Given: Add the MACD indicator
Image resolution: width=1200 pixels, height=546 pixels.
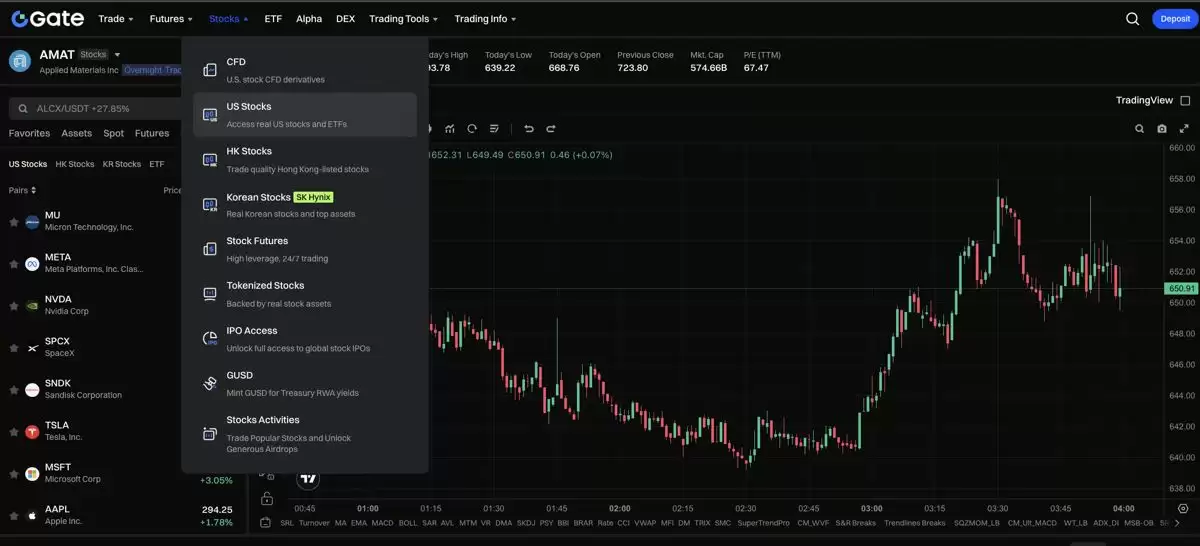Looking at the screenshot, I should click(x=382, y=523).
